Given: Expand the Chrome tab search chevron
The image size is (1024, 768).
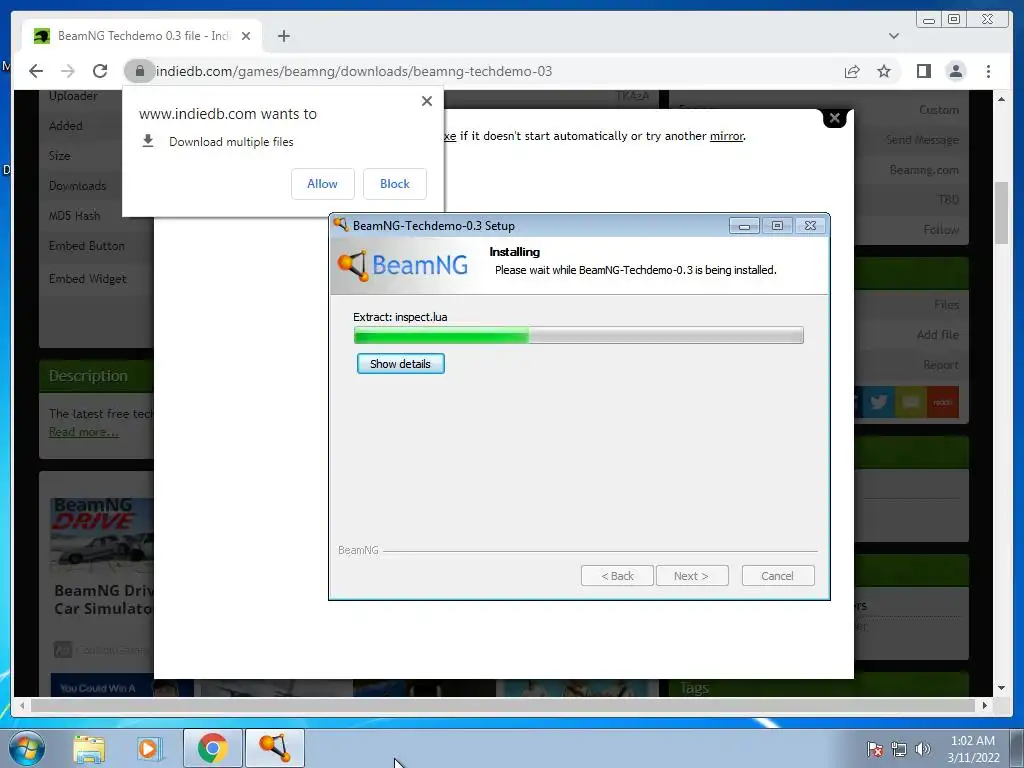Looking at the screenshot, I should pos(893,36).
